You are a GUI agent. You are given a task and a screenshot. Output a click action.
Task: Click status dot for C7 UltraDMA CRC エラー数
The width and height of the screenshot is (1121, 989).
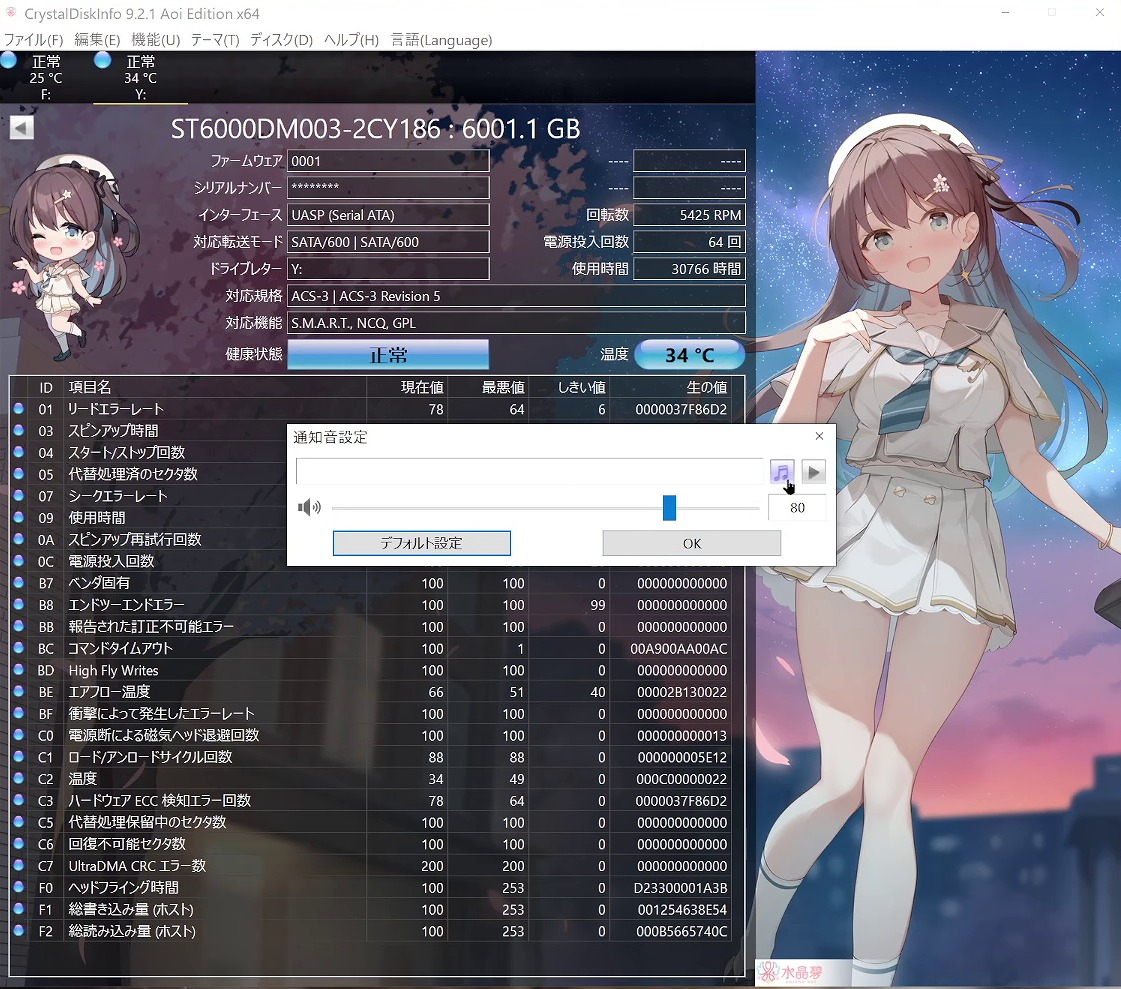(19, 865)
